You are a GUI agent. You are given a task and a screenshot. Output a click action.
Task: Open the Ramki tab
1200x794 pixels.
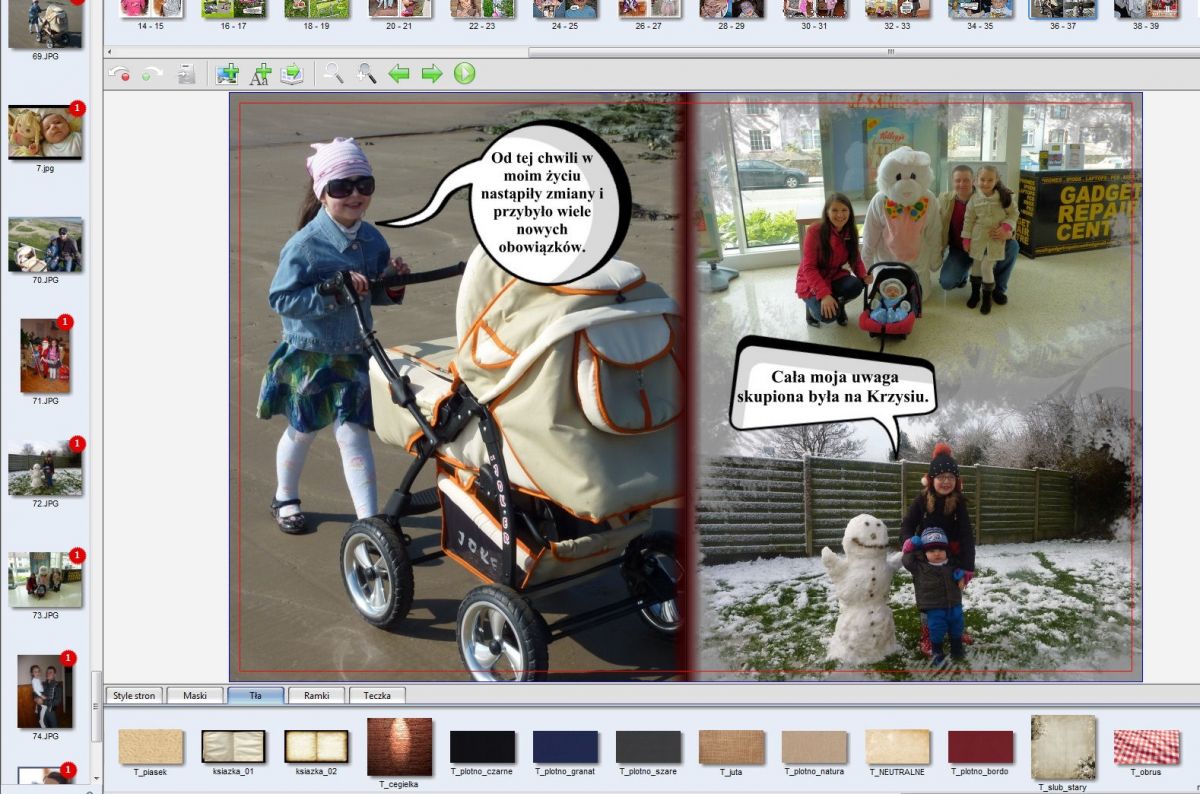(316, 695)
